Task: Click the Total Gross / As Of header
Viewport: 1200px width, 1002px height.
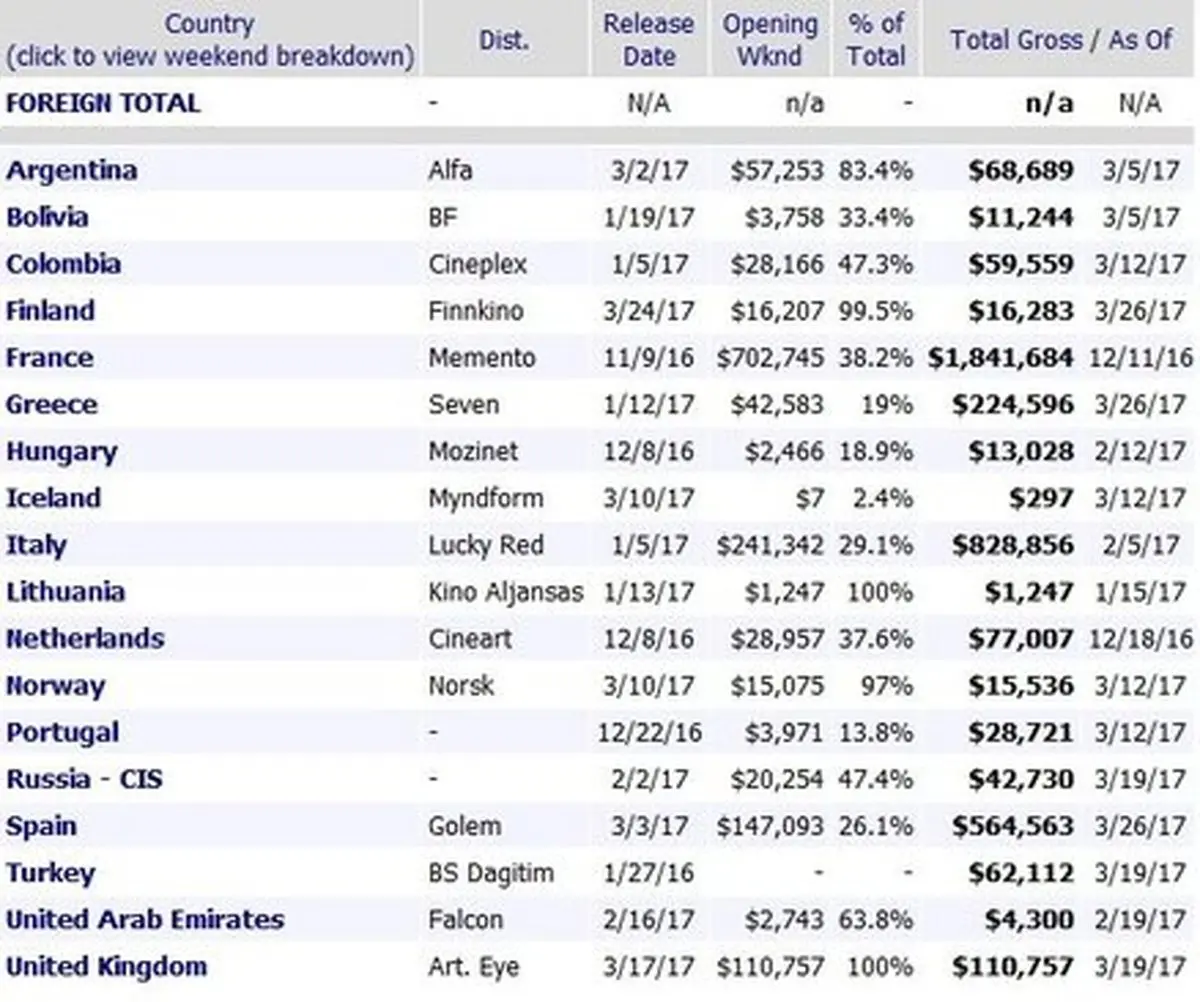Action: [1061, 40]
